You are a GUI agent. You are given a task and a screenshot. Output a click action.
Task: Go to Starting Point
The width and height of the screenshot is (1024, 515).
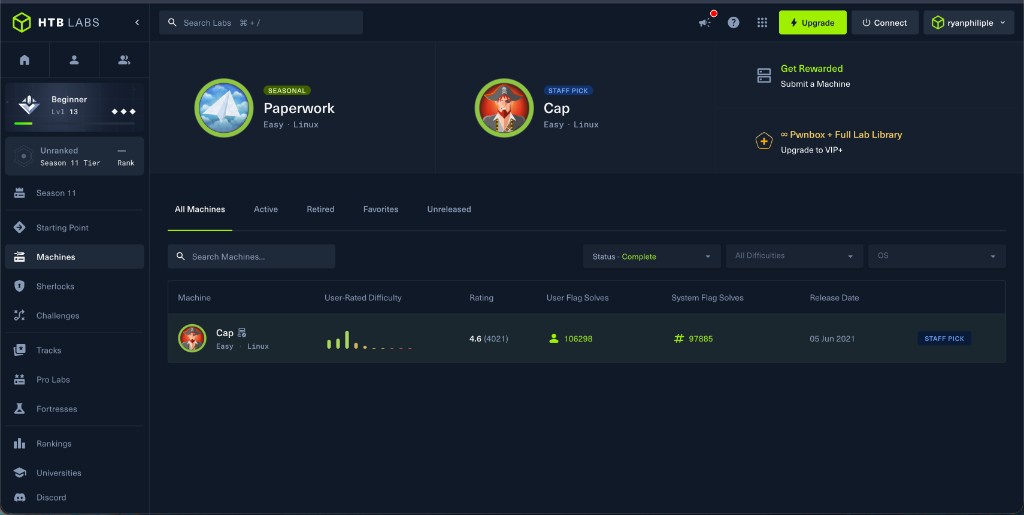point(74,228)
